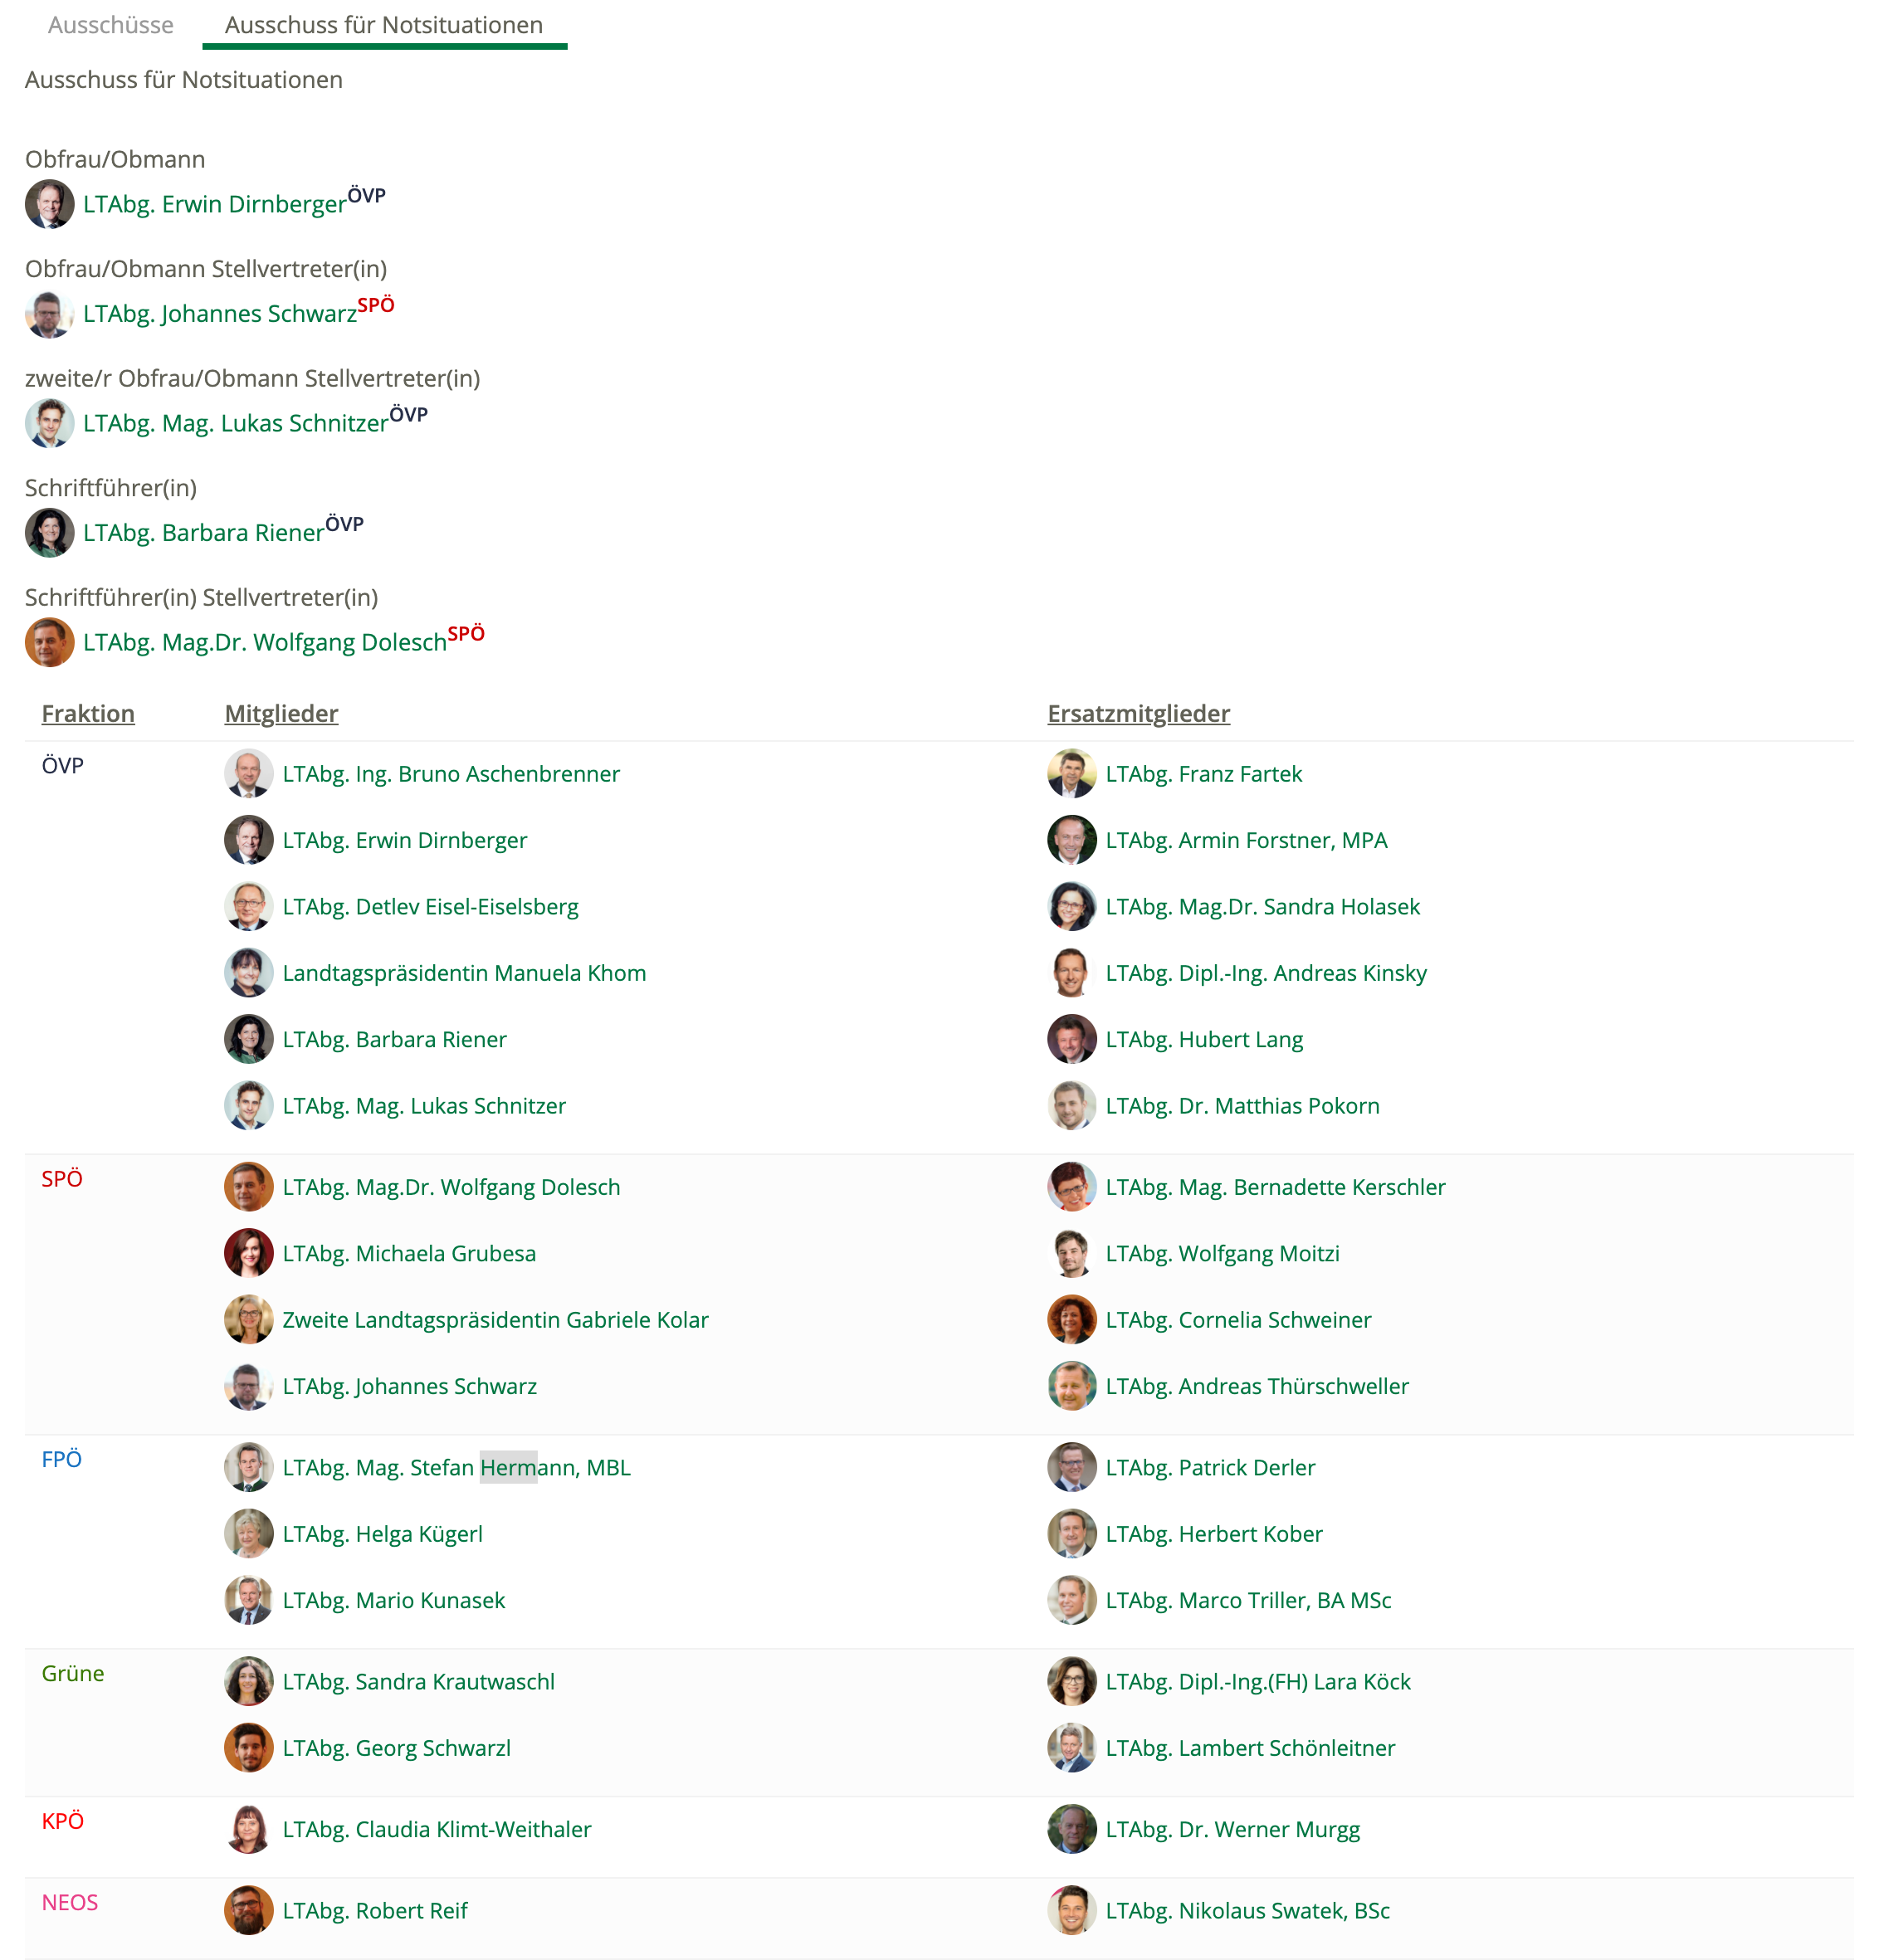
Task: Click Nikolaus Swatek's portrait photo
Action: (x=1071, y=1911)
